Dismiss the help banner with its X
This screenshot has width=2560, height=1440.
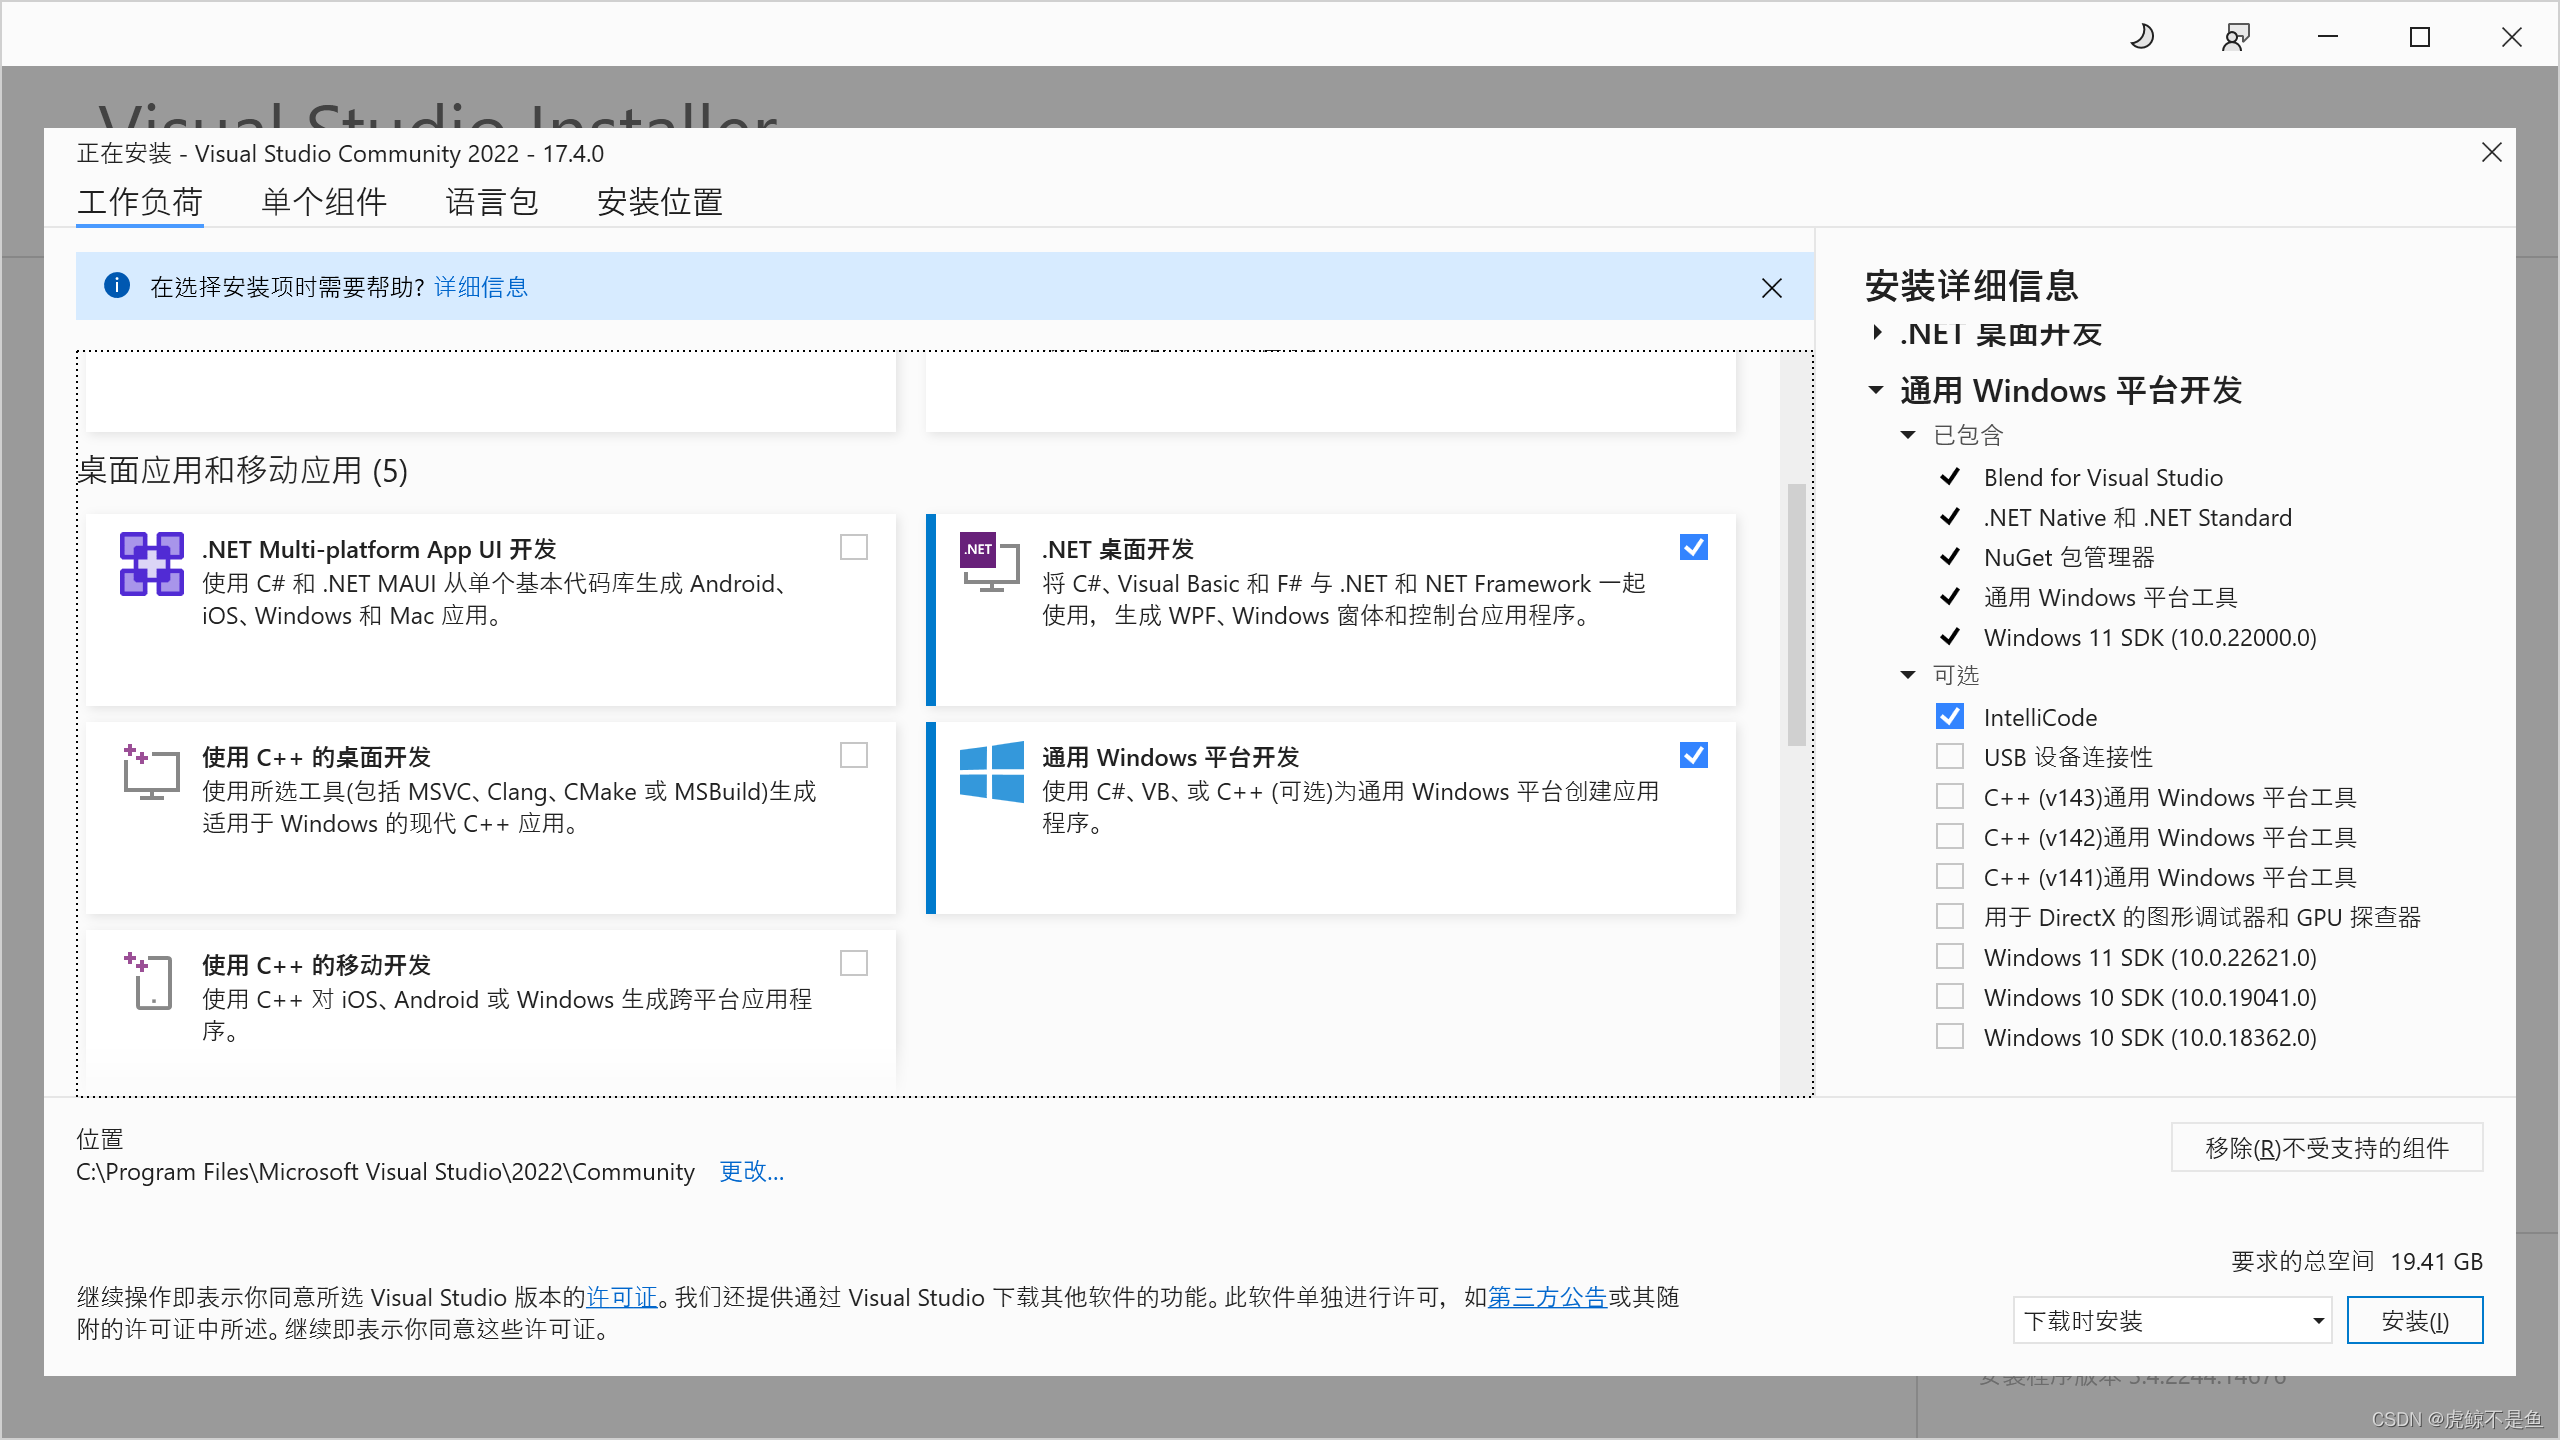1771,288
